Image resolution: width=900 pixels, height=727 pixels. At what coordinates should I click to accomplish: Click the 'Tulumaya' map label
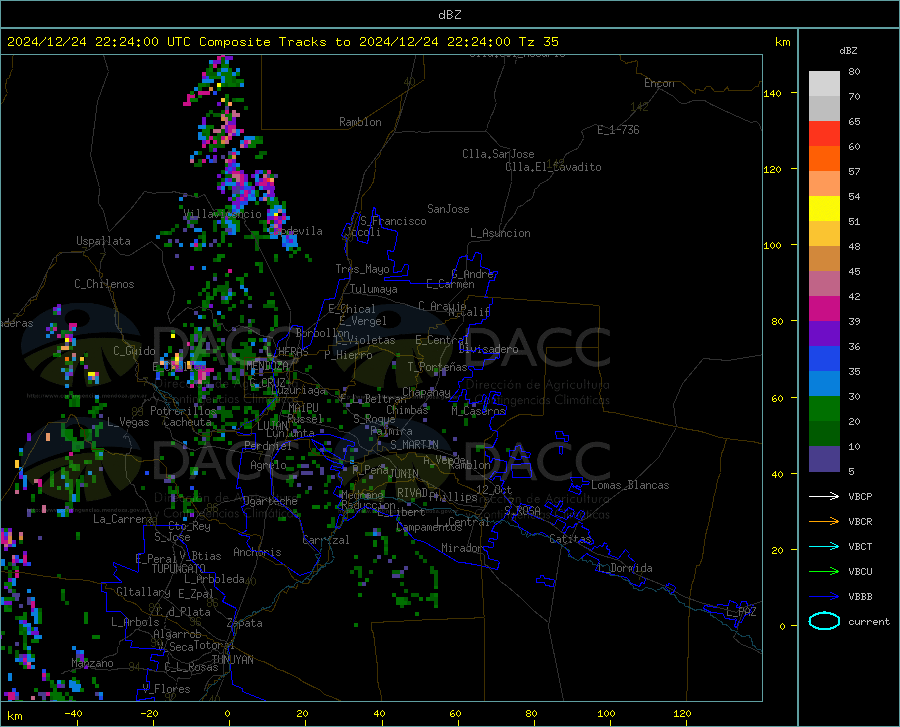tap(374, 289)
